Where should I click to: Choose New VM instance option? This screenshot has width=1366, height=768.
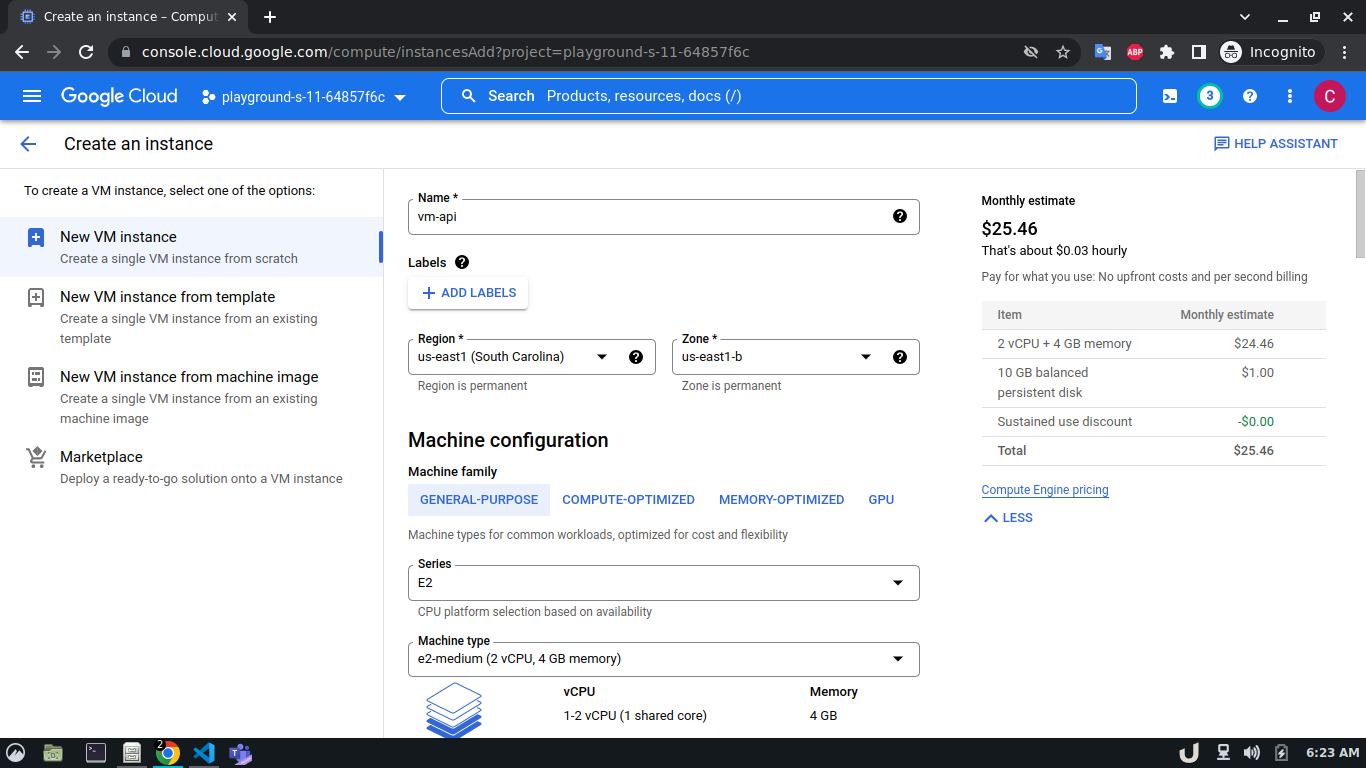click(x=191, y=247)
